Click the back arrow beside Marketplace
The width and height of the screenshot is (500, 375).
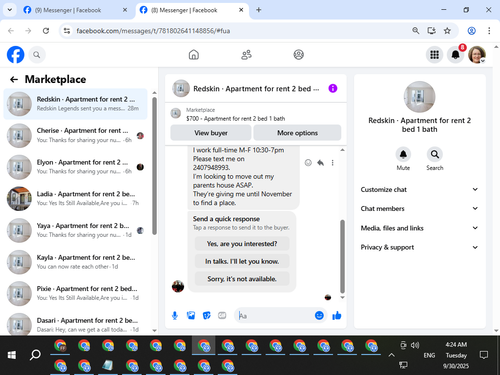(14, 79)
